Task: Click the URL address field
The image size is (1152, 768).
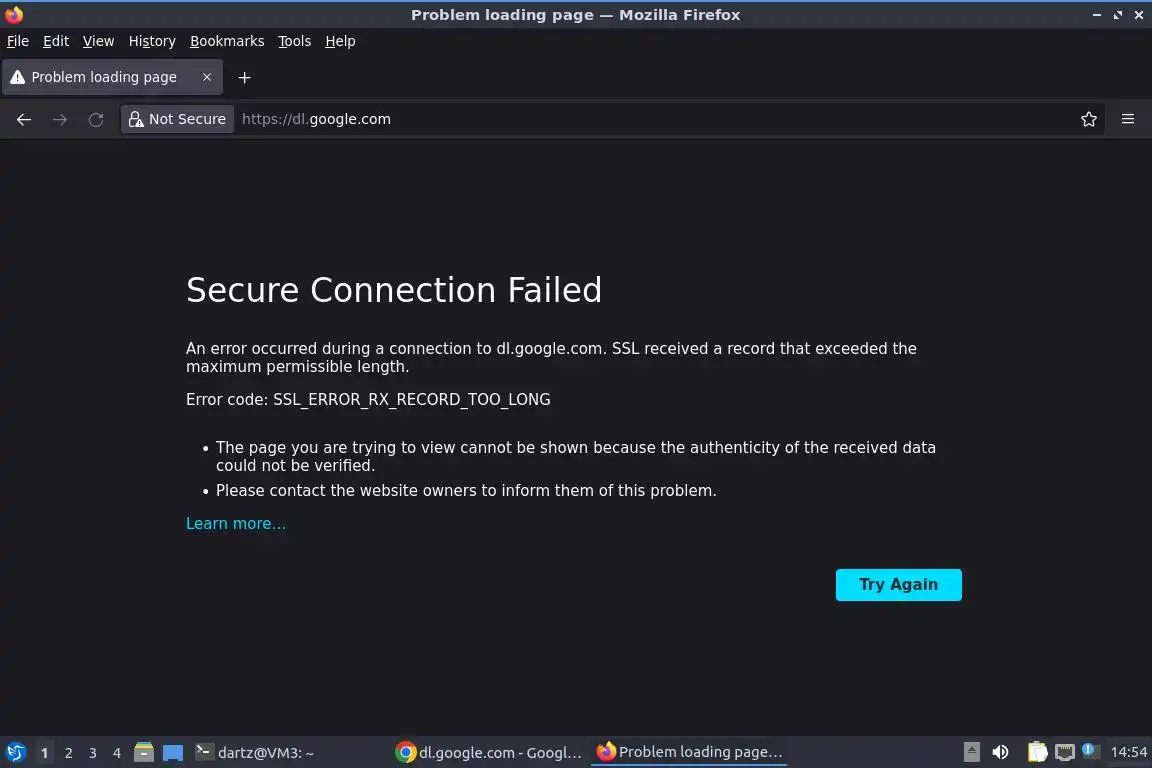Action: point(650,119)
